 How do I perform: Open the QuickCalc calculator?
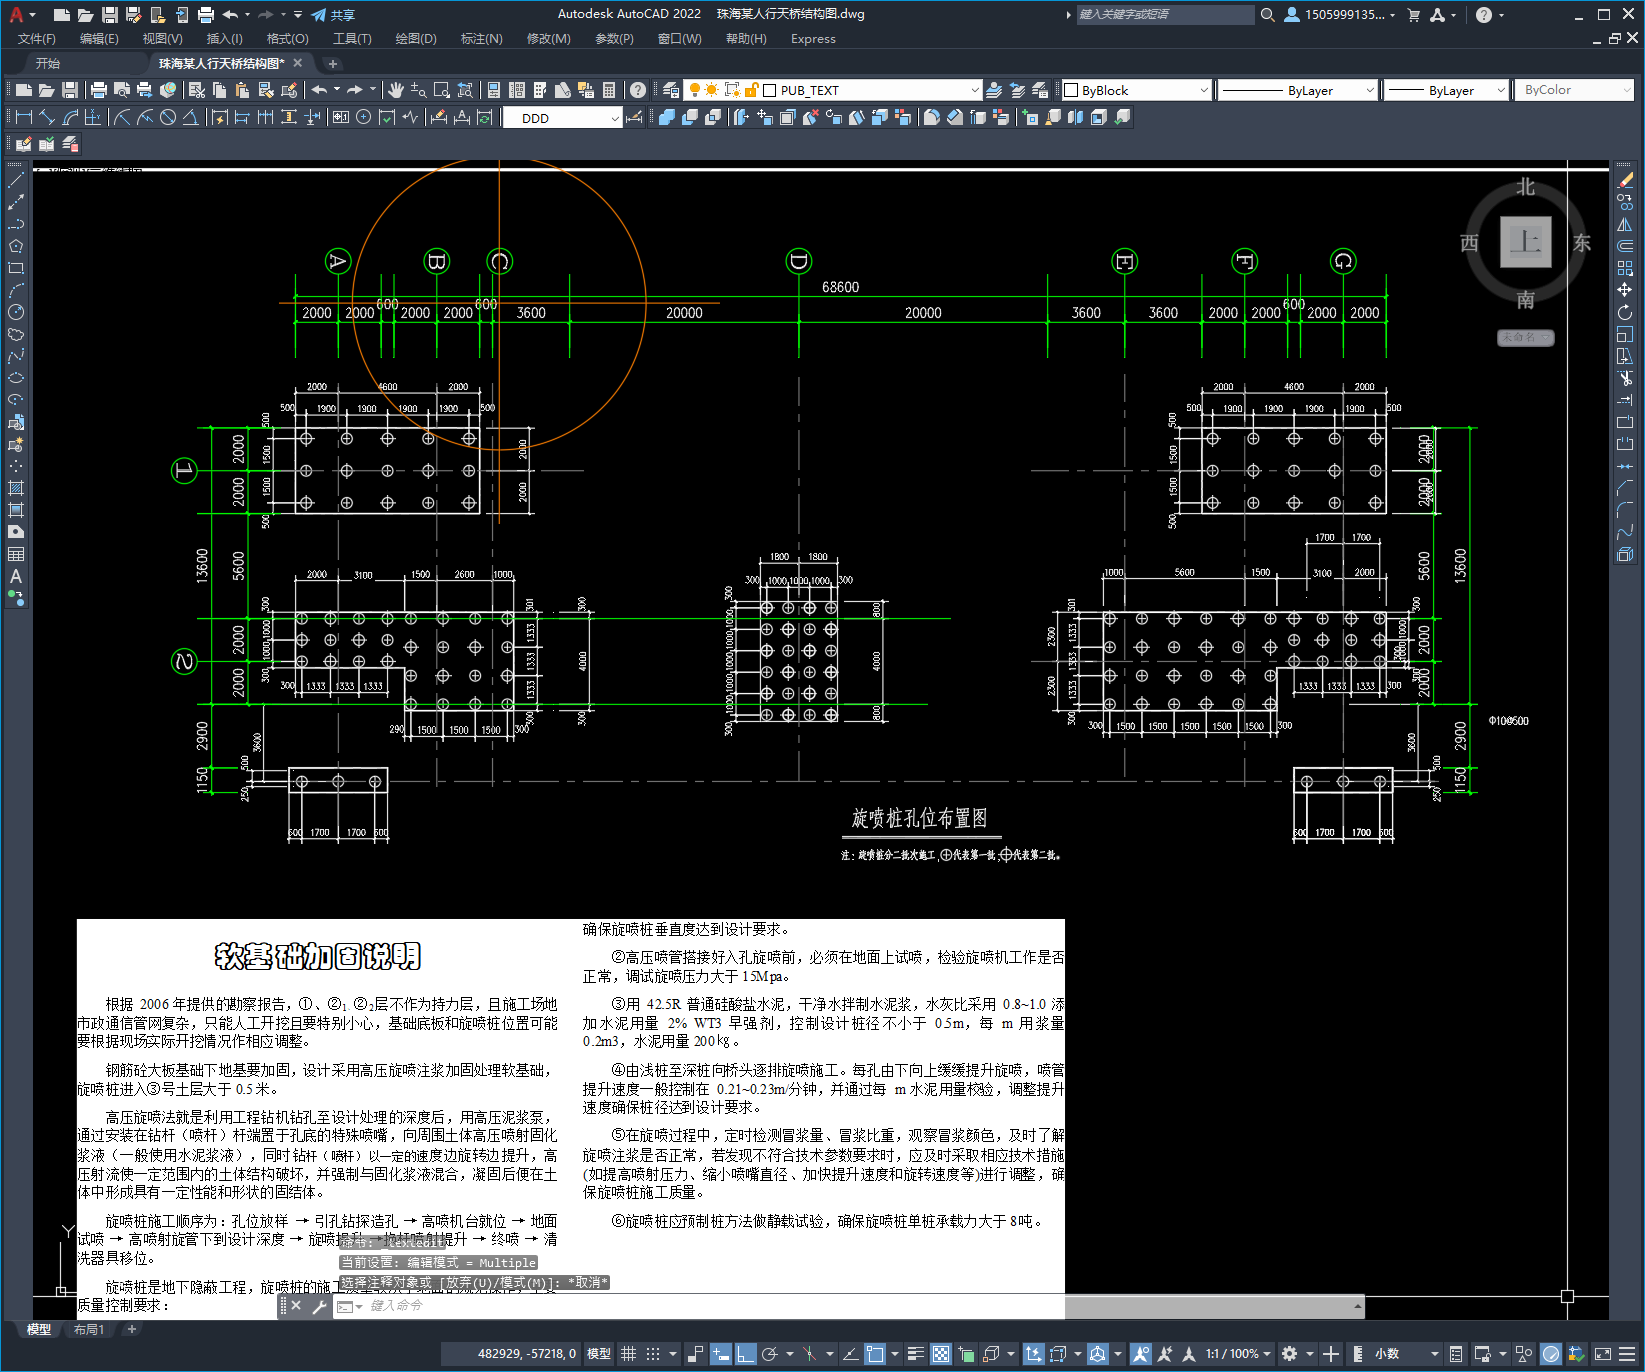coord(609,90)
